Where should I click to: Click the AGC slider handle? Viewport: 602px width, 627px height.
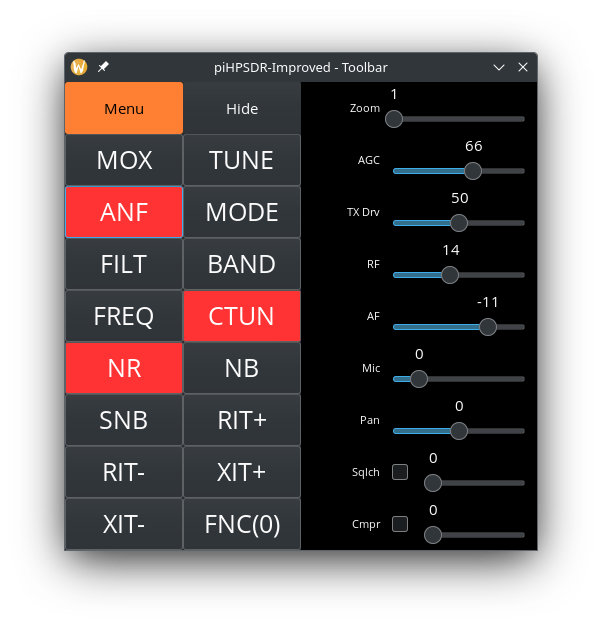pyautogui.click(x=473, y=171)
